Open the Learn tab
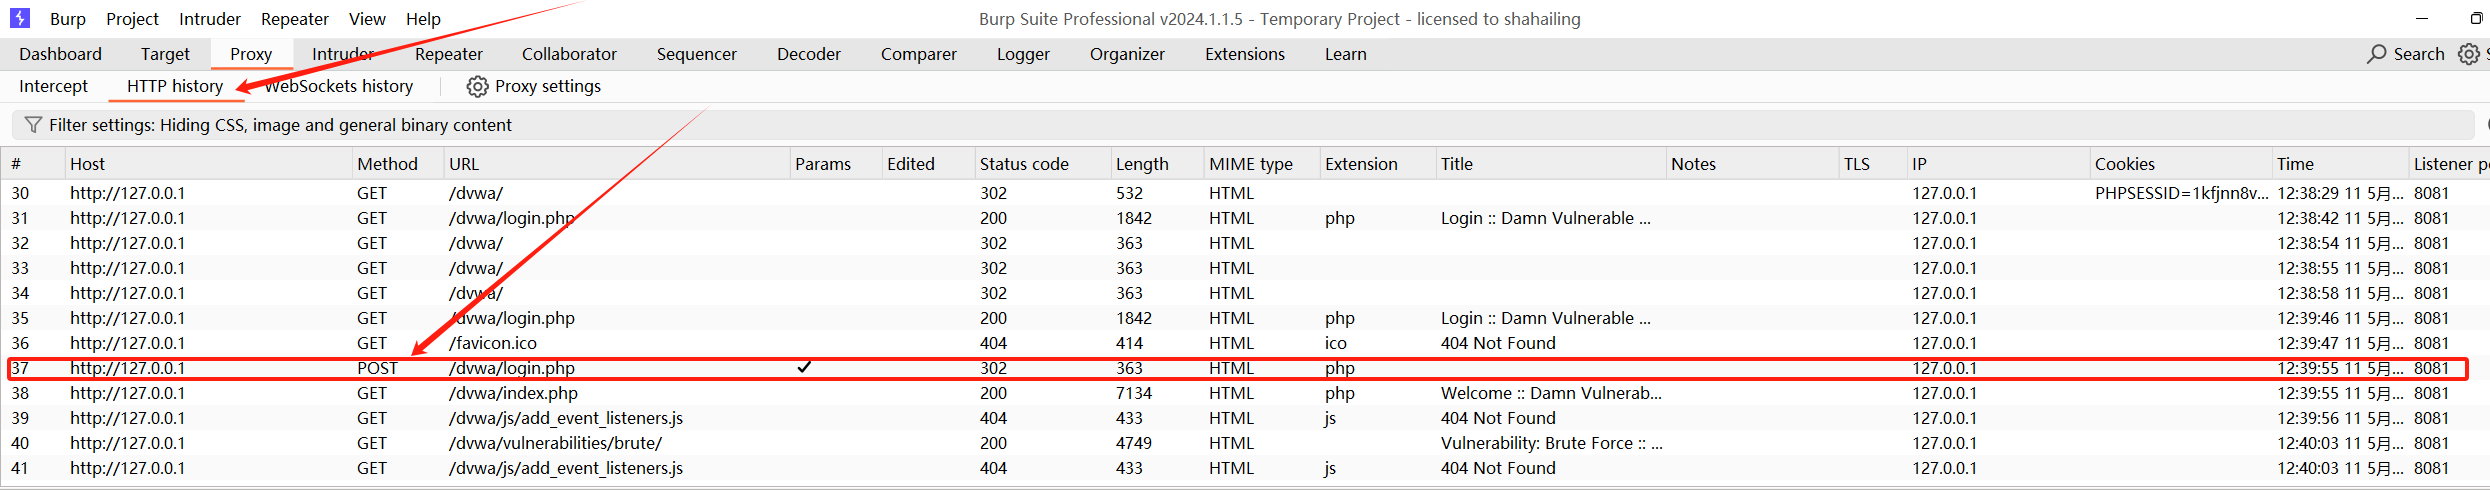The image size is (2490, 490). 1346,54
